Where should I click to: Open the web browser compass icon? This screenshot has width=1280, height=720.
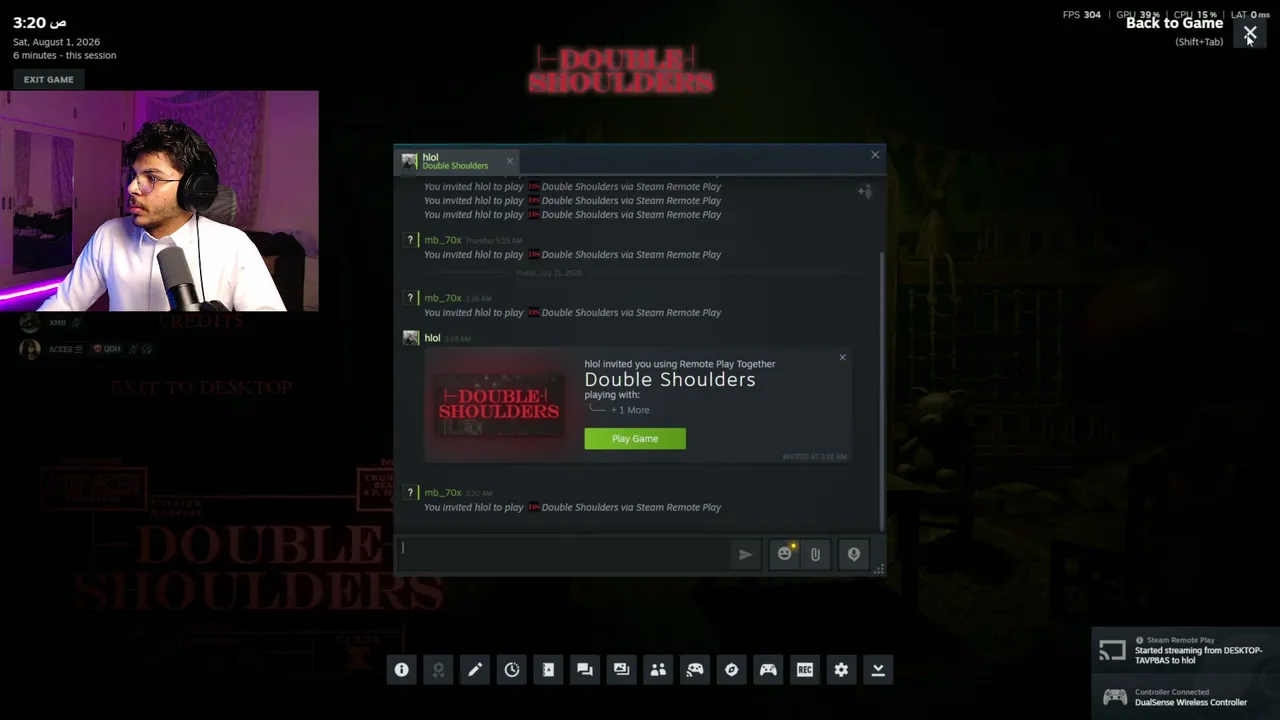[731, 670]
